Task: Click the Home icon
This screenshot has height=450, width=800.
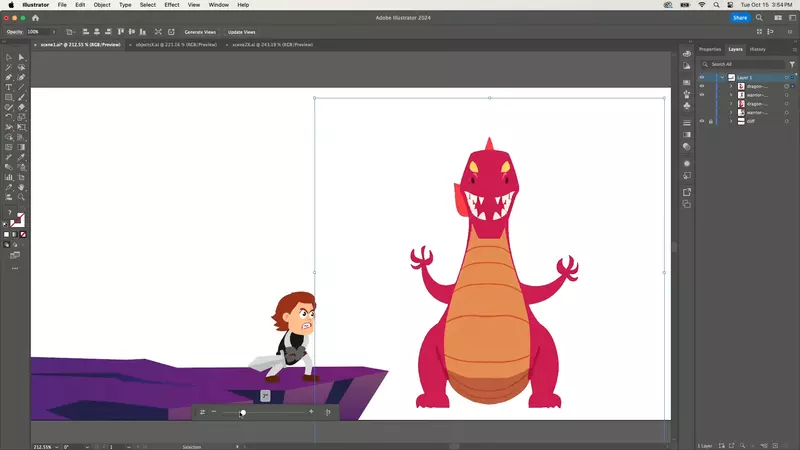Action: (36, 18)
